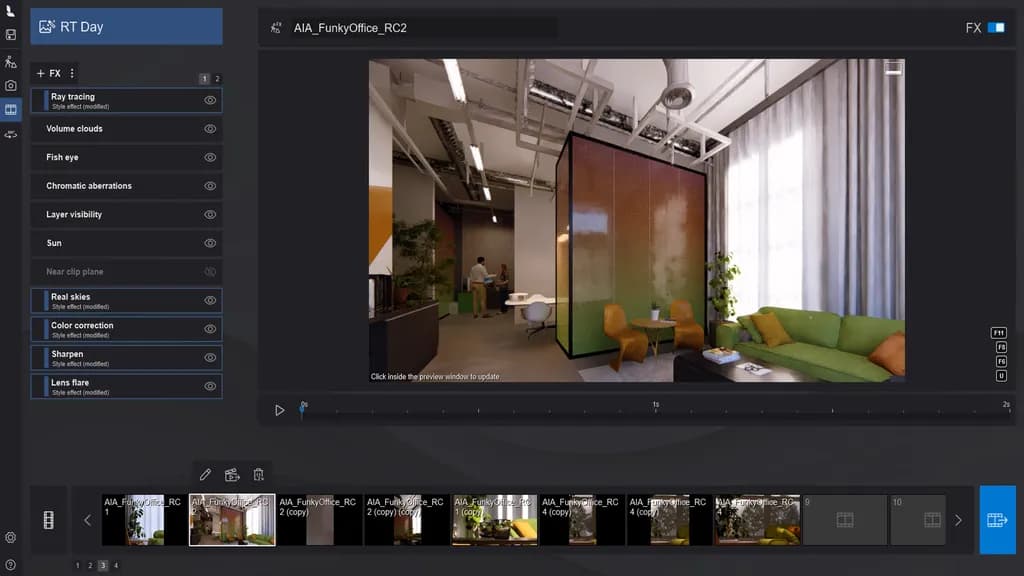1024x576 pixels.
Task: Open the 360 panorama mode icon
Action: tap(11, 134)
